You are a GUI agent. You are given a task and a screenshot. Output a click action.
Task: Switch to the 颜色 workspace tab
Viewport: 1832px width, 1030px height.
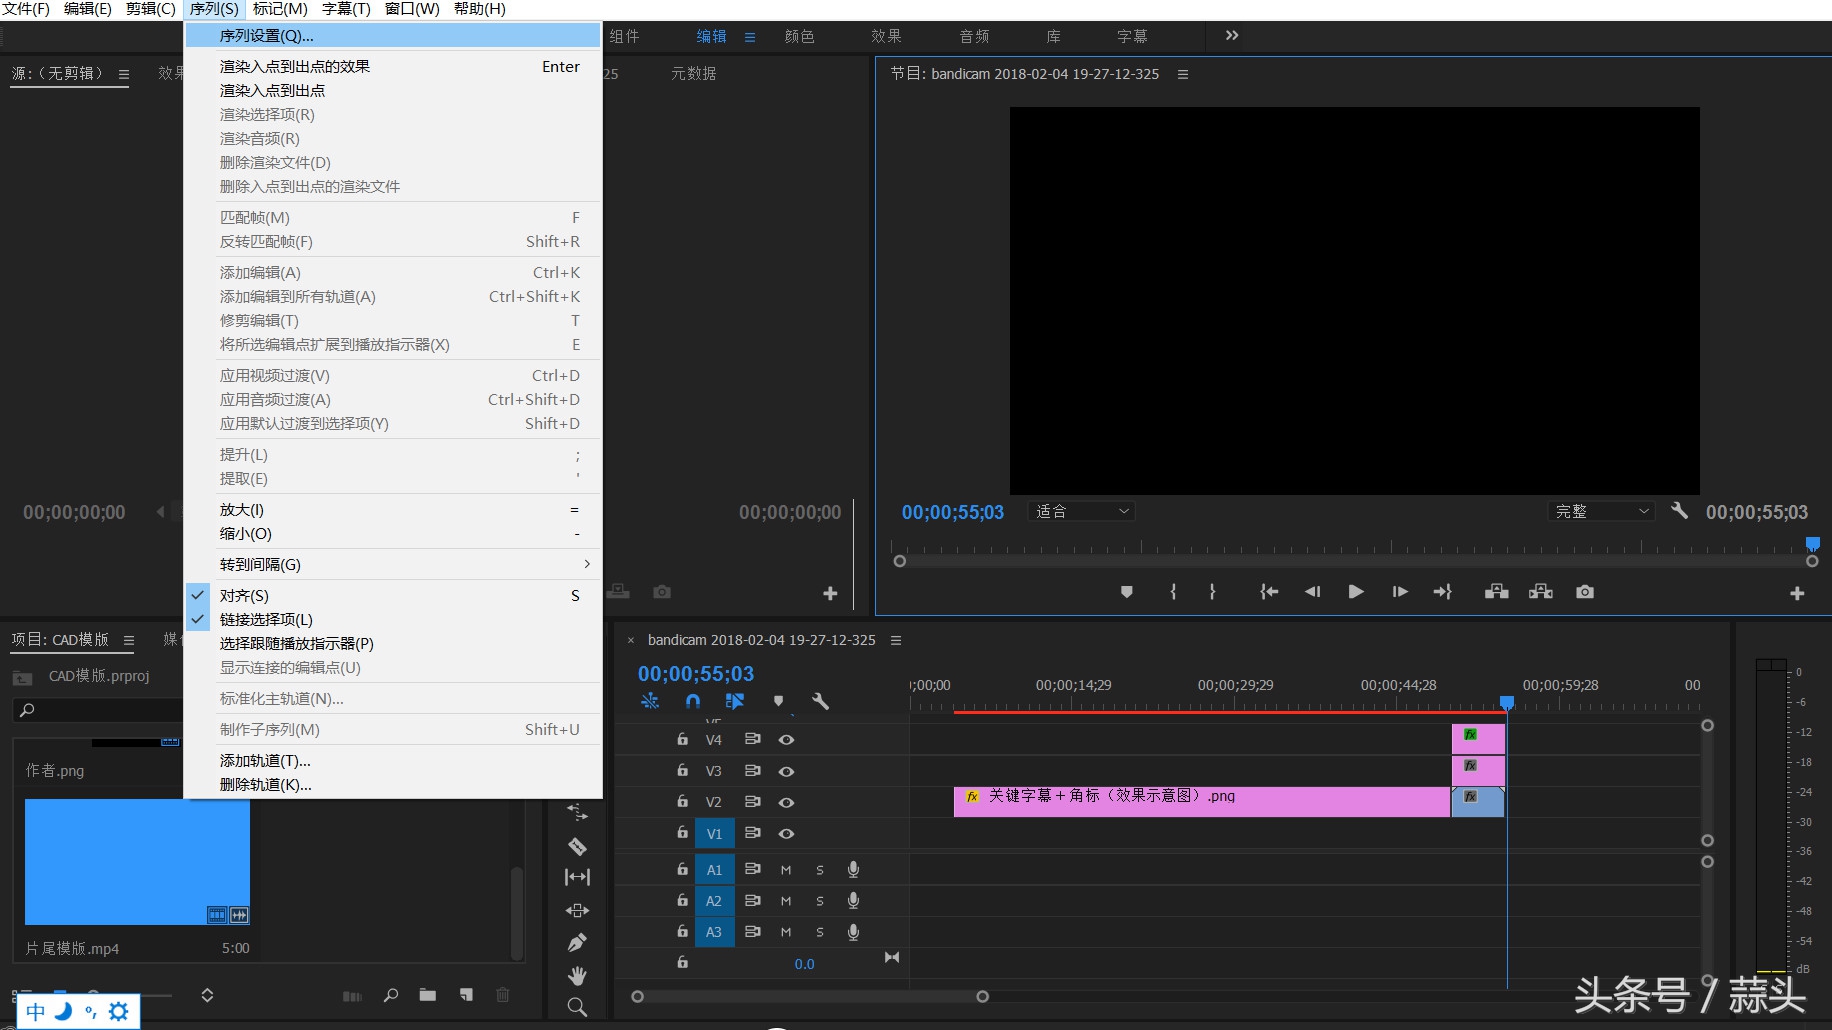pyautogui.click(x=799, y=36)
